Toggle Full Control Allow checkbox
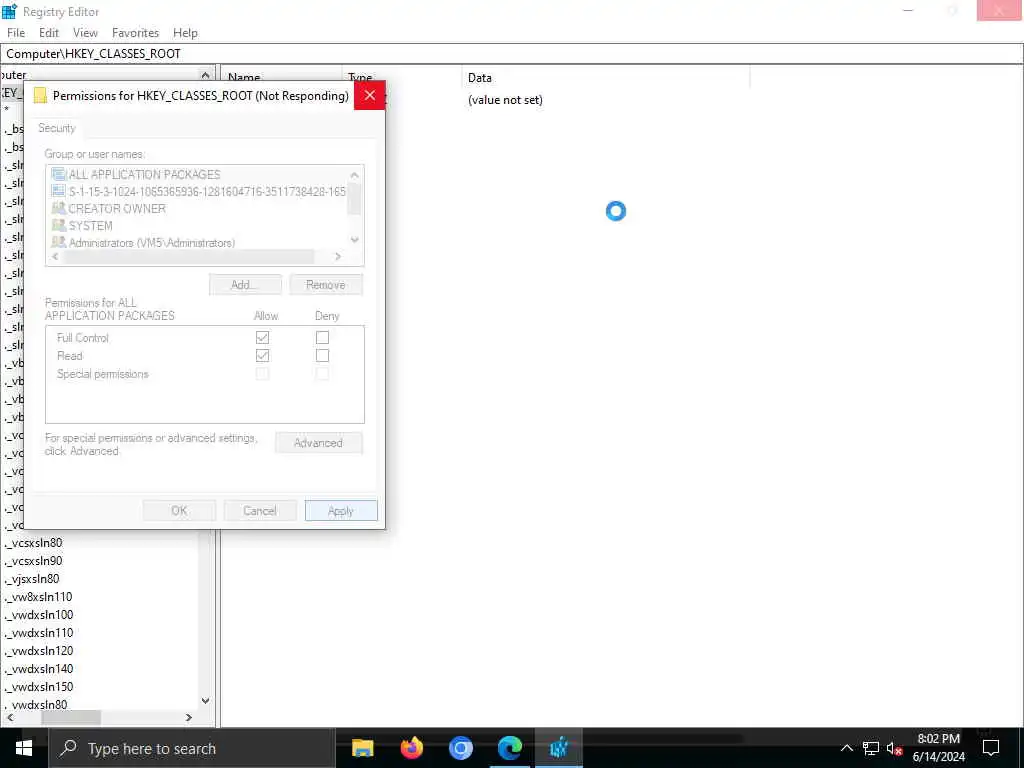The width and height of the screenshot is (1024, 768). tap(263, 338)
